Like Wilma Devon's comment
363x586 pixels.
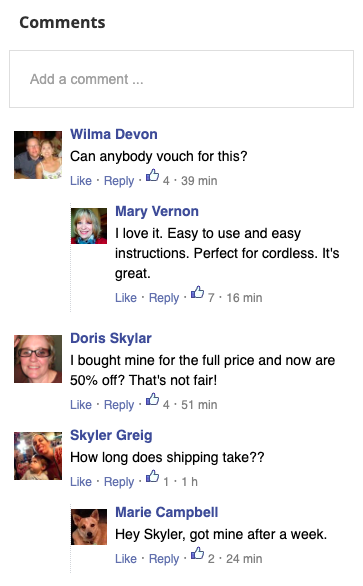point(81,181)
